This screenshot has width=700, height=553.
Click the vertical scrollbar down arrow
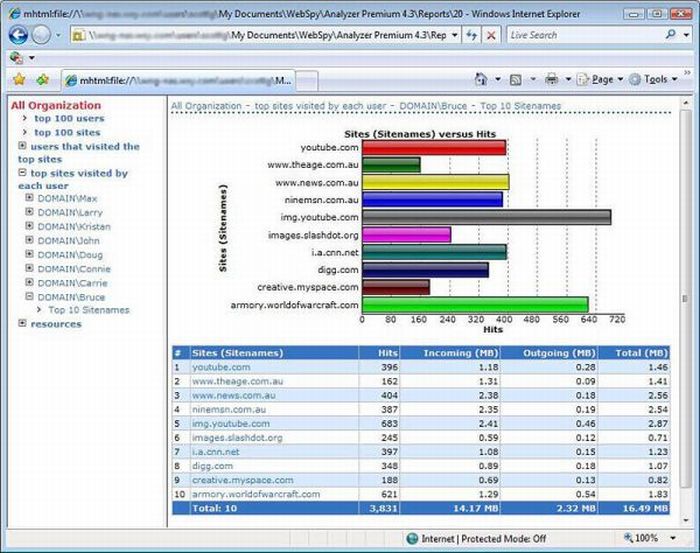click(685, 520)
